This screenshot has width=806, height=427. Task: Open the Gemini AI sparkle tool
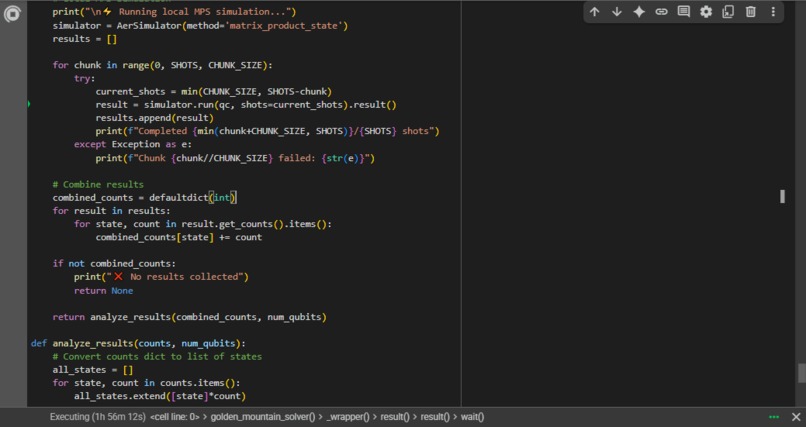[639, 12]
